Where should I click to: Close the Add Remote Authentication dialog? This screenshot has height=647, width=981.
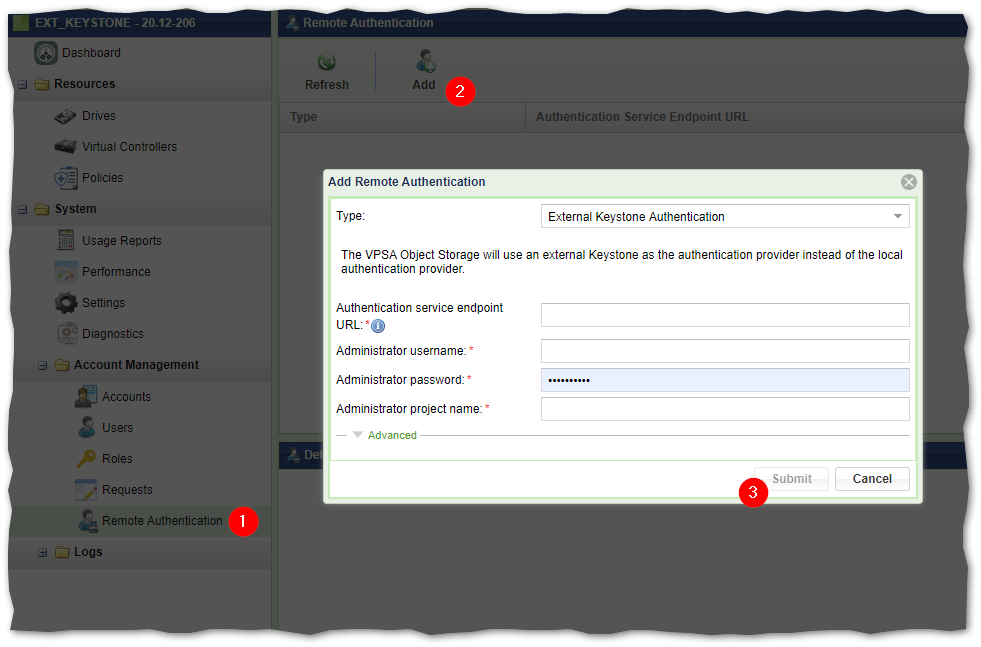[x=908, y=182]
